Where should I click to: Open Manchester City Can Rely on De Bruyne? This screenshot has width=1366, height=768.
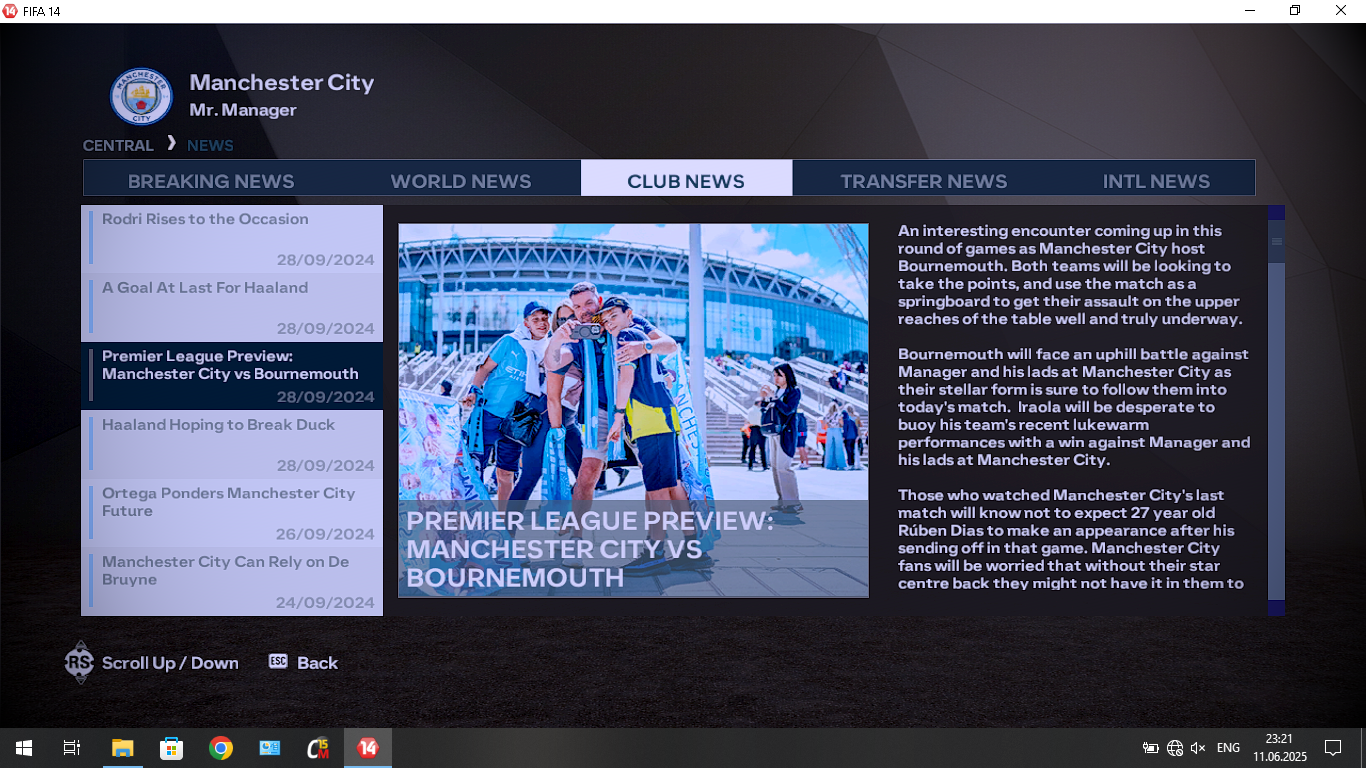click(x=232, y=582)
